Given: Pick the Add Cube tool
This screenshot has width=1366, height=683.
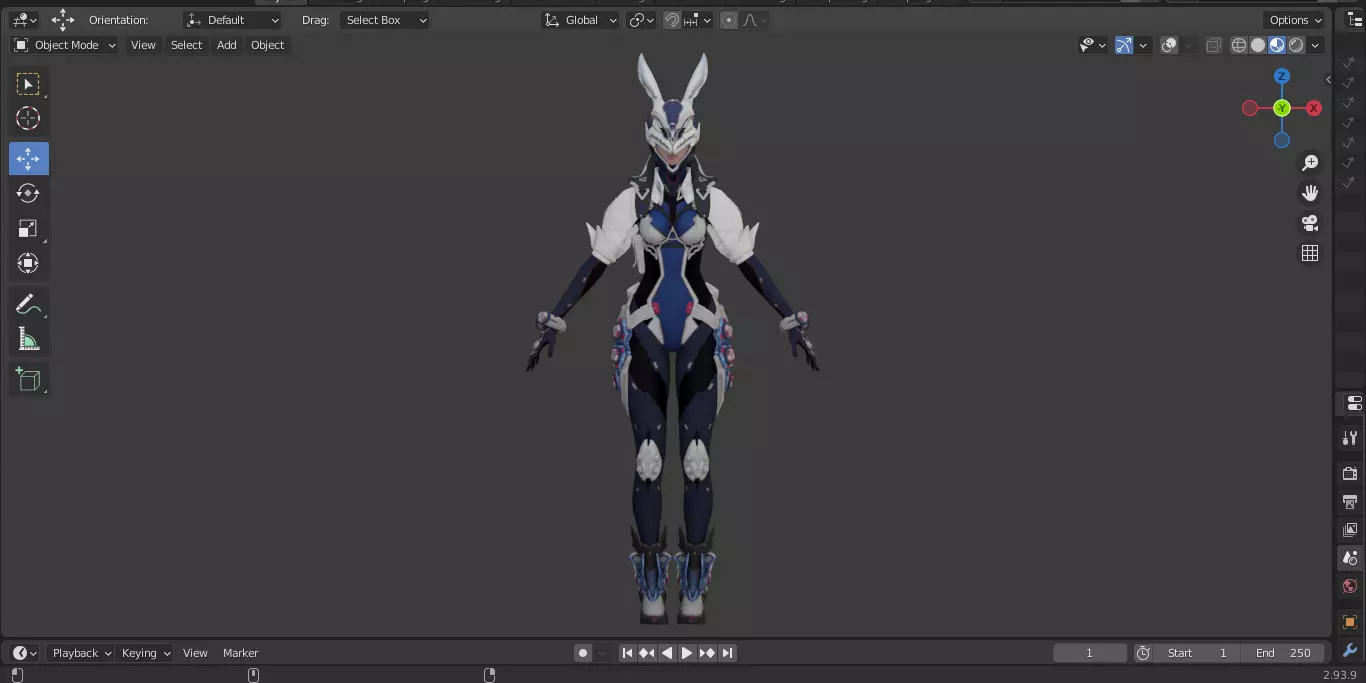Looking at the screenshot, I should click(x=28, y=379).
